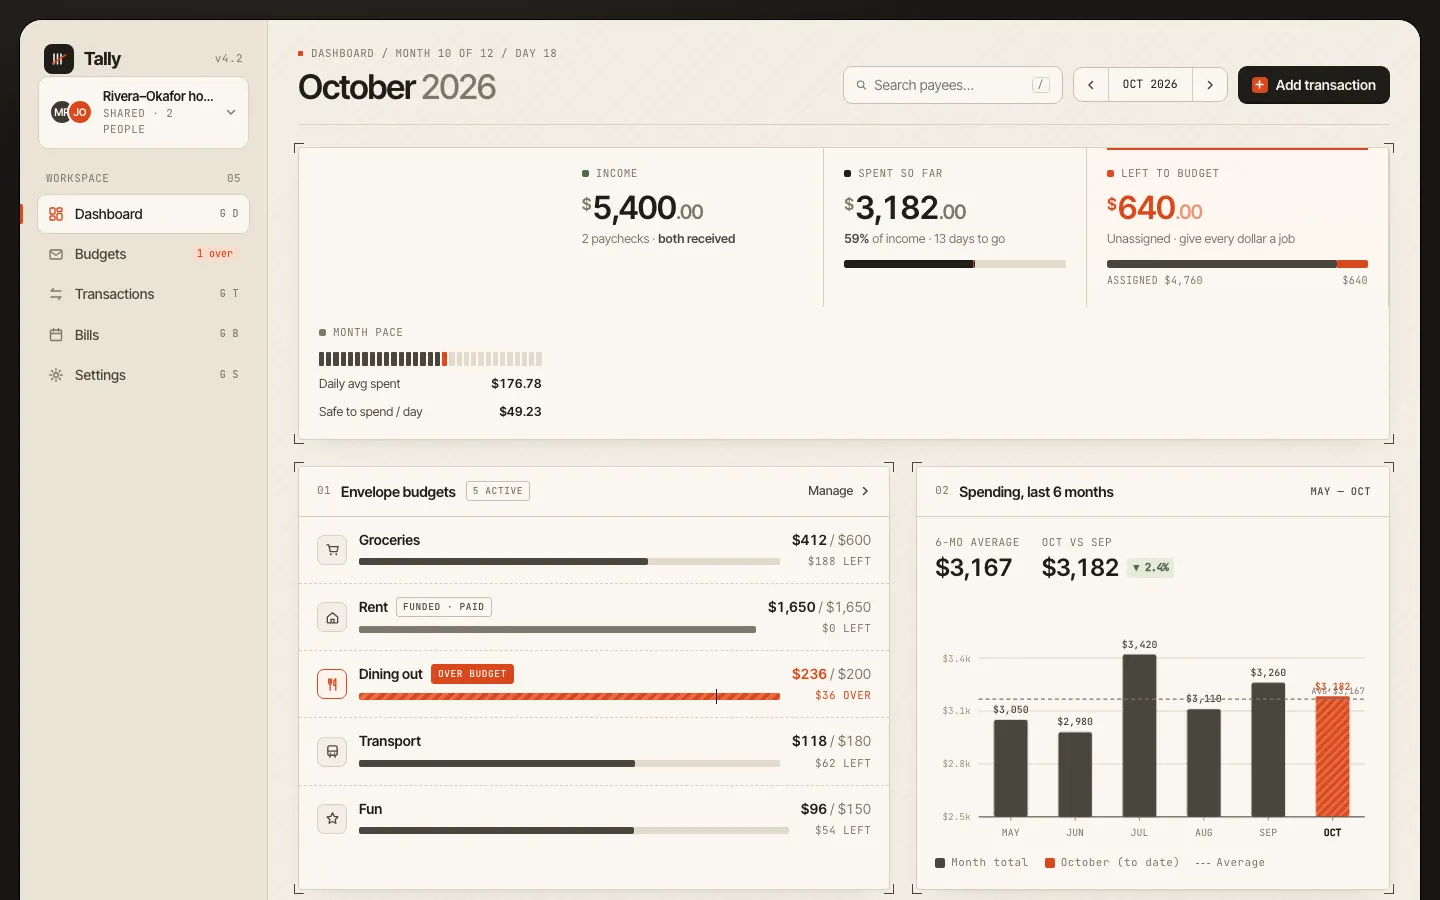Click the Dashboard grid icon in sidebar

pyautogui.click(x=56, y=214)
